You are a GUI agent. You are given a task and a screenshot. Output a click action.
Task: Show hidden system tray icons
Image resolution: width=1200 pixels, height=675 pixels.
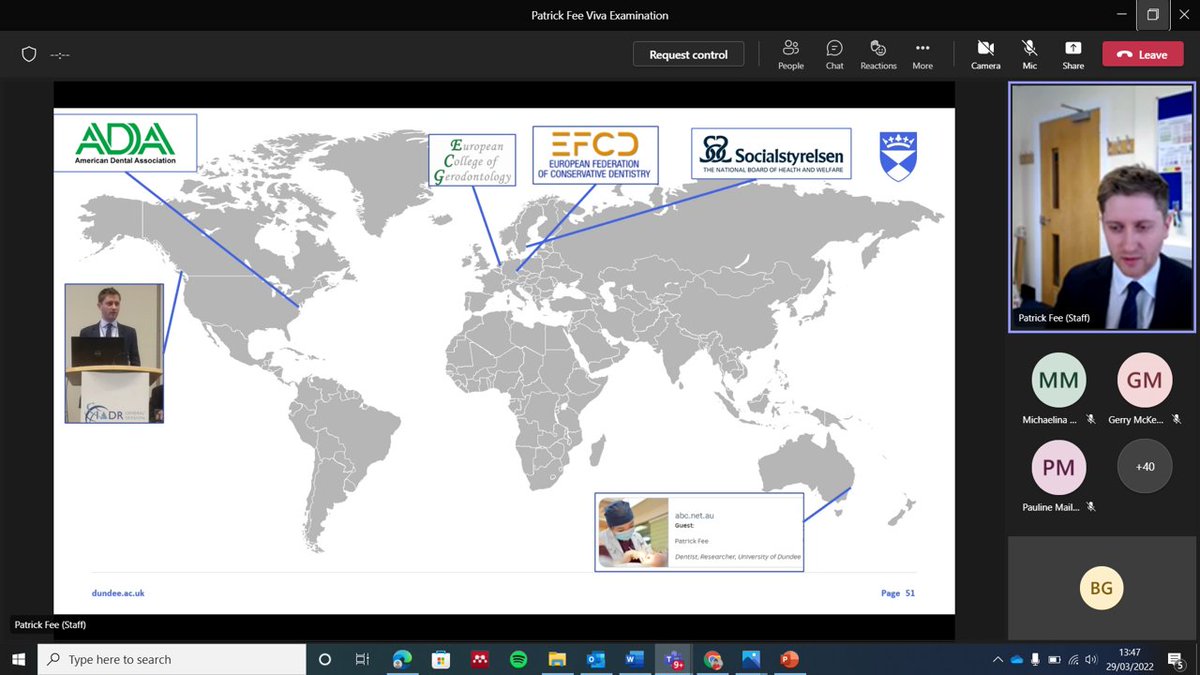click(x=997, y=659)
